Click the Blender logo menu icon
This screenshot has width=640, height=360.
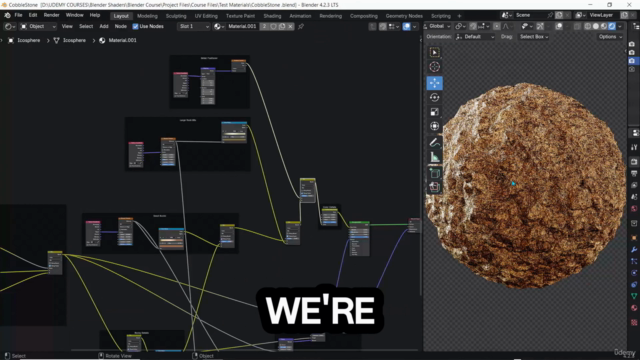(7, 15)
